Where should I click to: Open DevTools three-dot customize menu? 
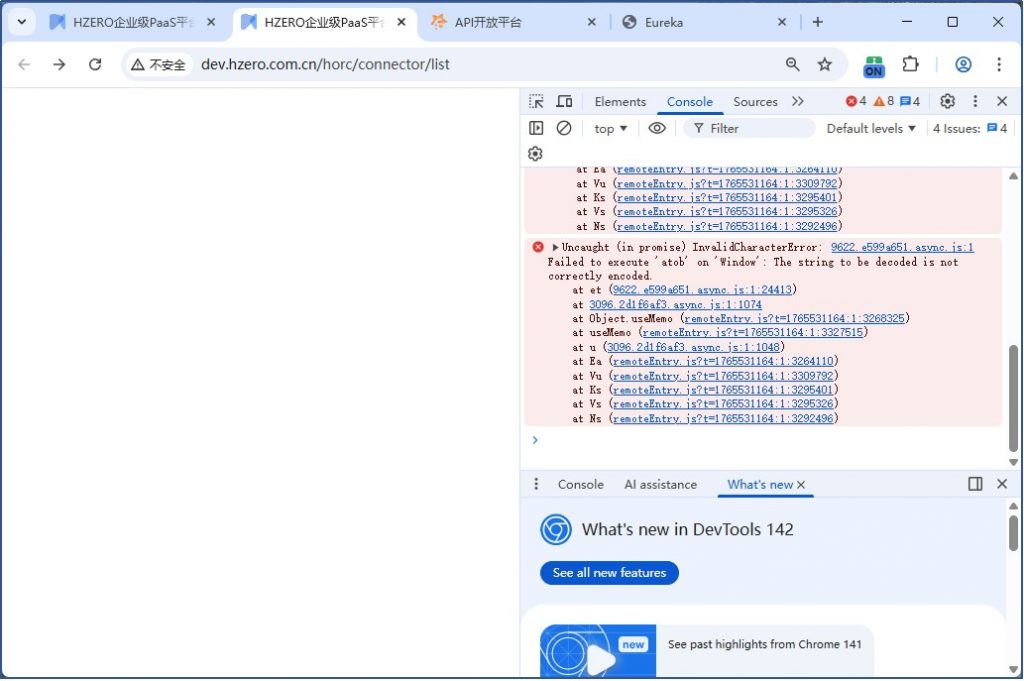pyautogui.click(x=975, y=101)
